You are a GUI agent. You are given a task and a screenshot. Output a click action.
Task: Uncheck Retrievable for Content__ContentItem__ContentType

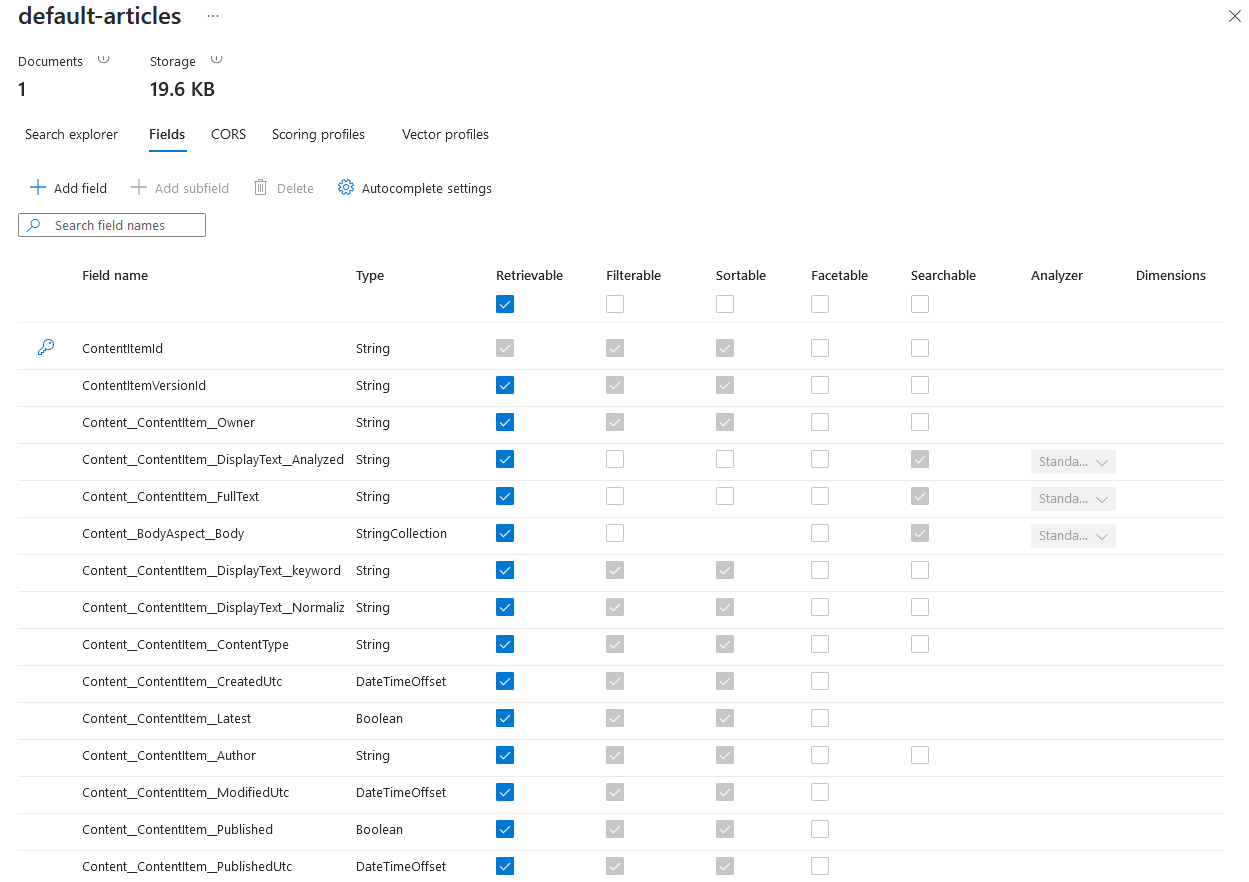pos(505,644)
